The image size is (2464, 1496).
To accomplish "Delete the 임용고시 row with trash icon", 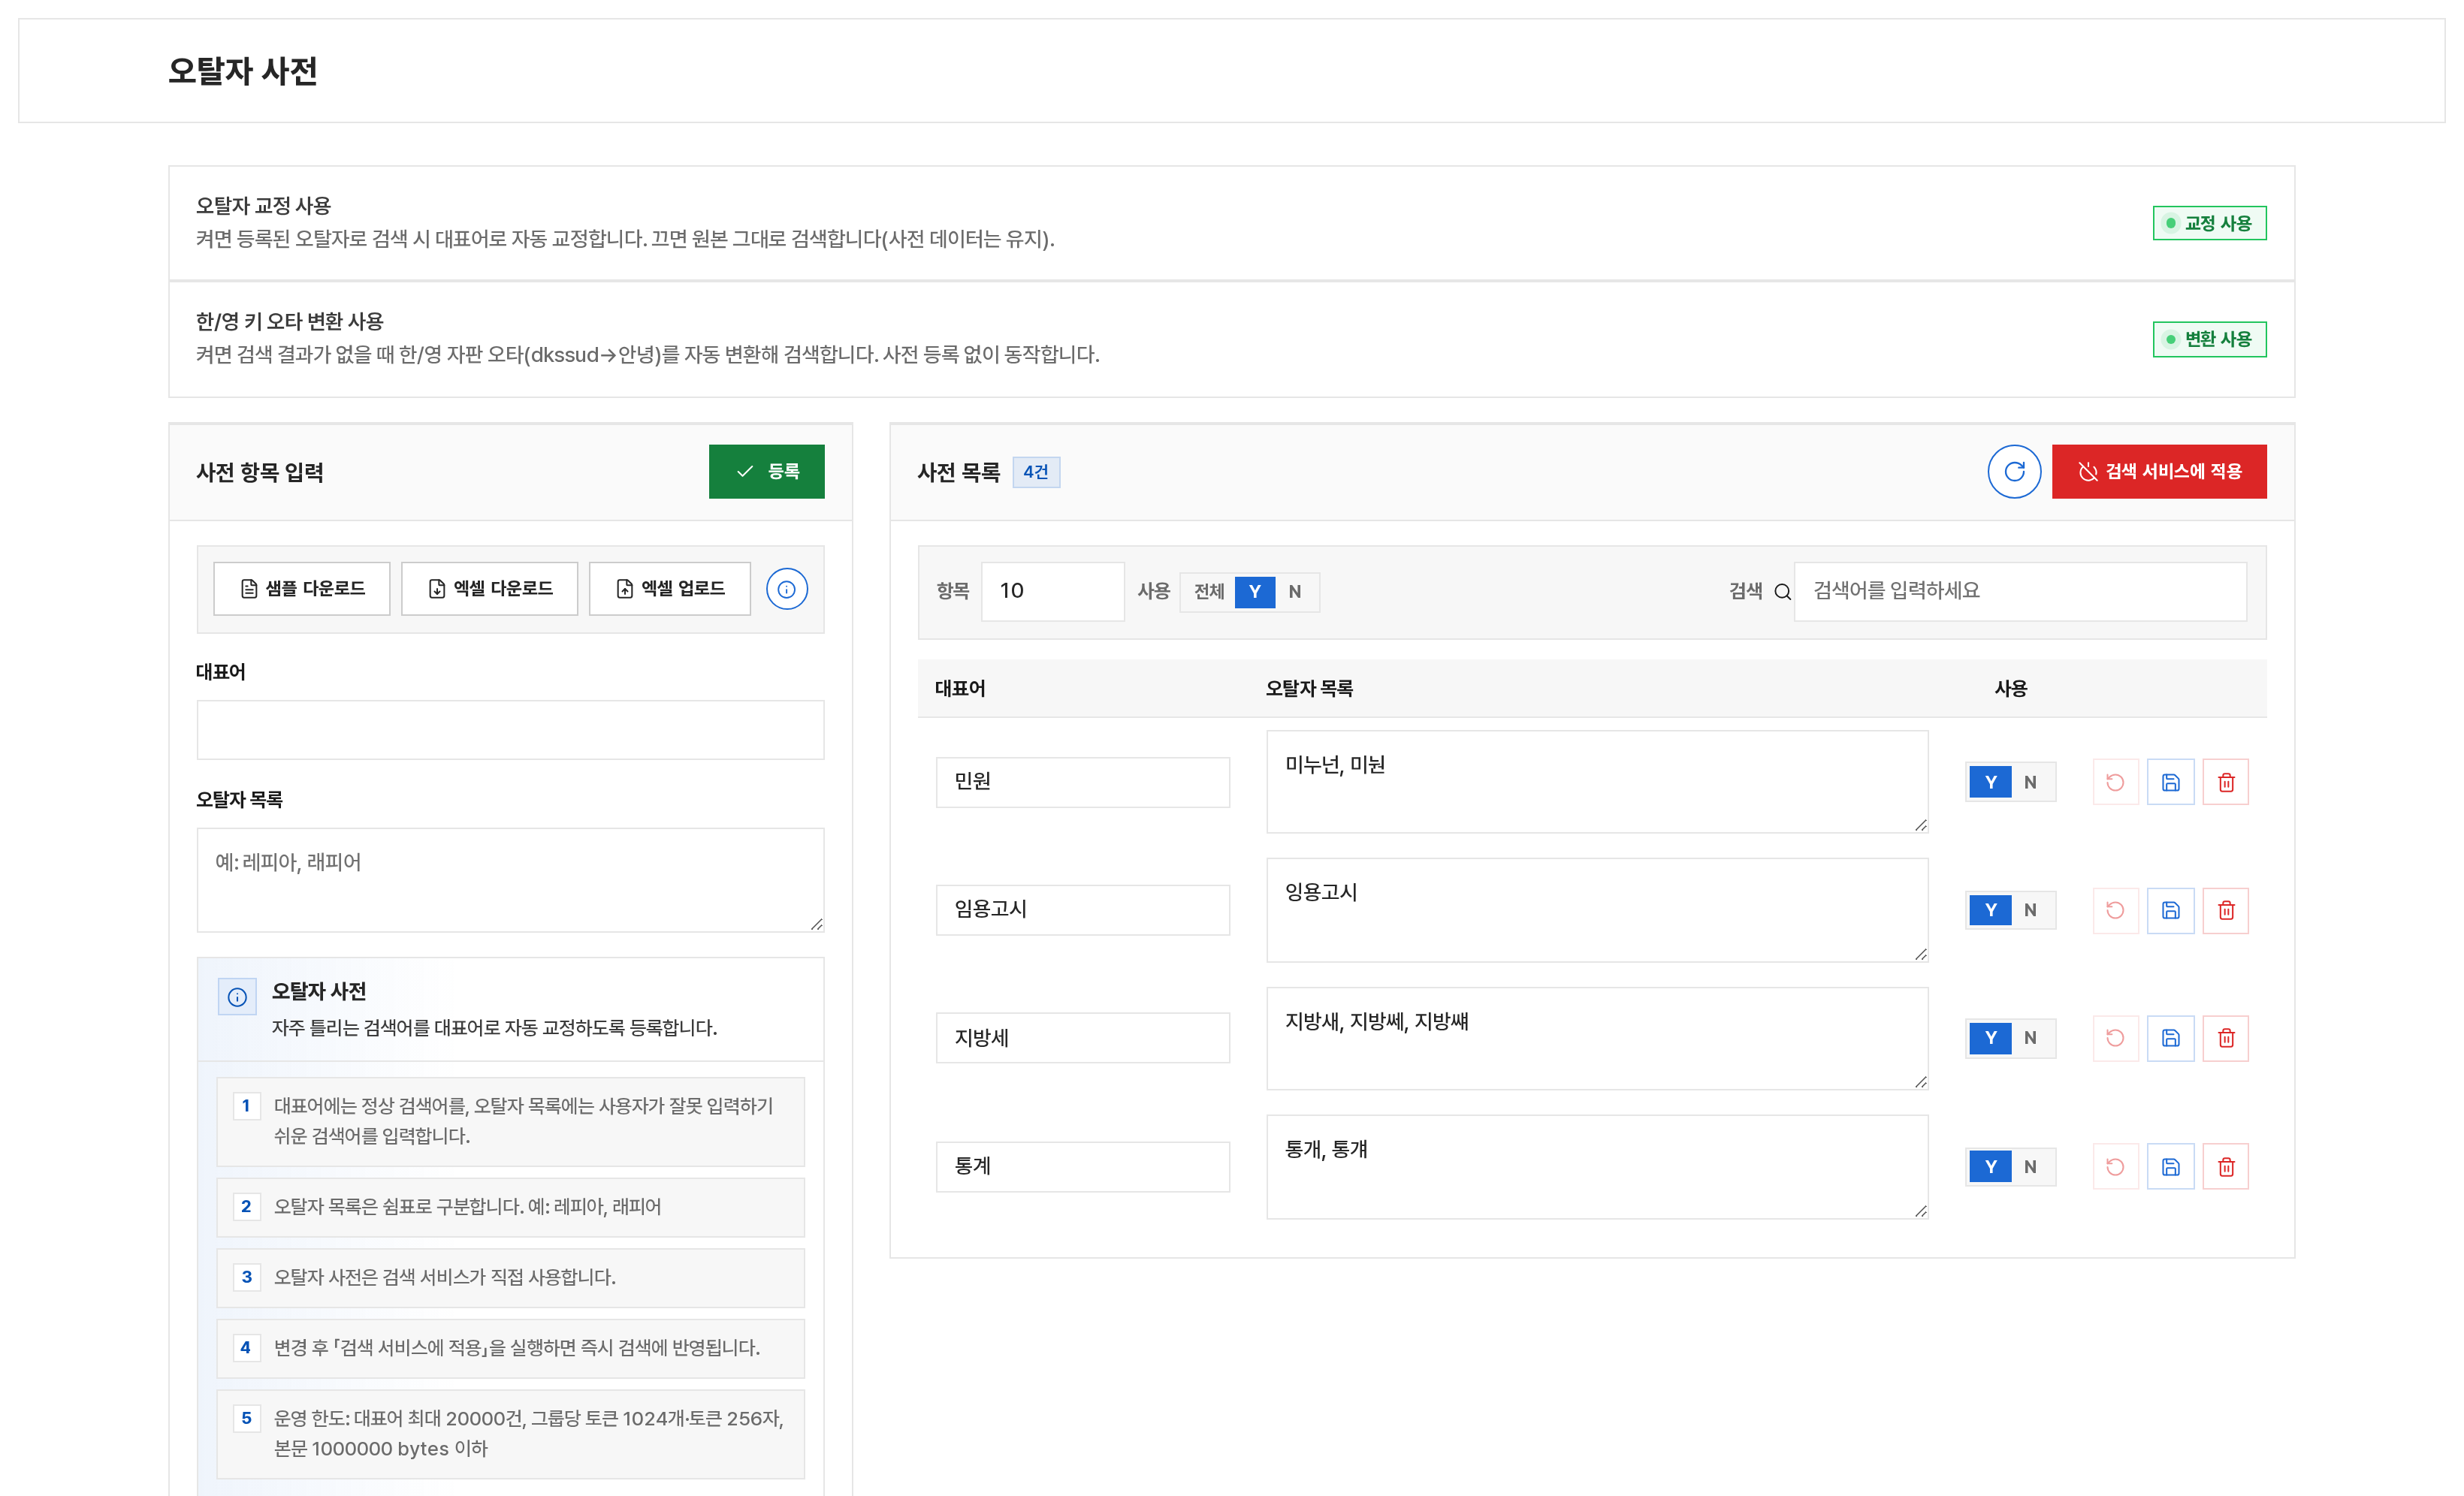I will 2226,910.
